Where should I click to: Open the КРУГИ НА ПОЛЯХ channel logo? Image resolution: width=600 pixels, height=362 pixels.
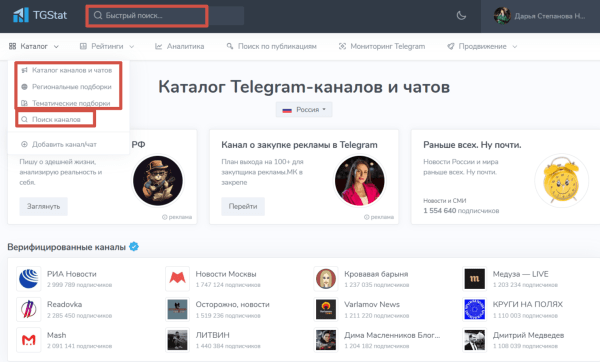(x=474, y=309)
